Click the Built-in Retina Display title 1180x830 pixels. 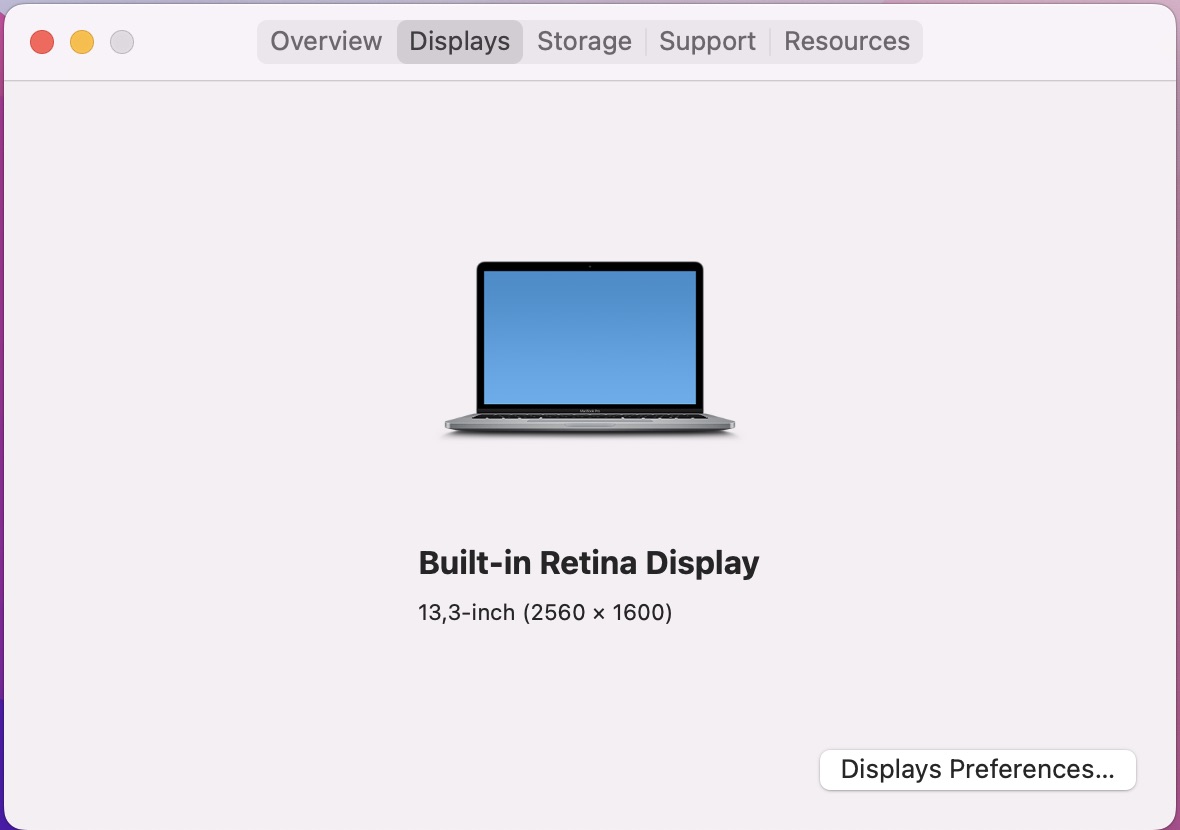coord(589,562)
